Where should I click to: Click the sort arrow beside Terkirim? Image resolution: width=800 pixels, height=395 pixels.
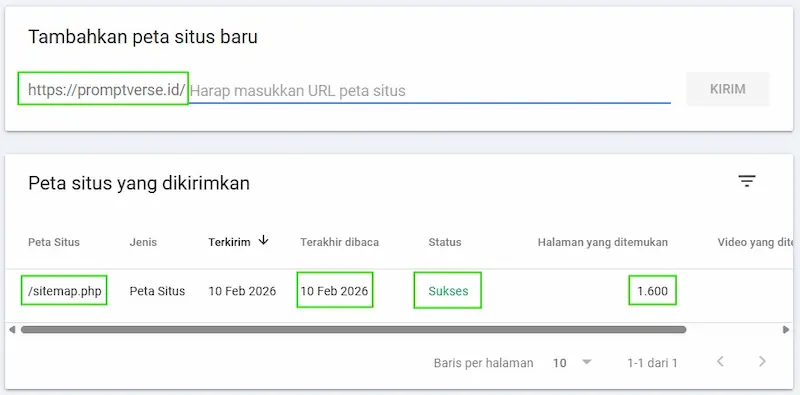pyautogui.click(x=263, y=240)
